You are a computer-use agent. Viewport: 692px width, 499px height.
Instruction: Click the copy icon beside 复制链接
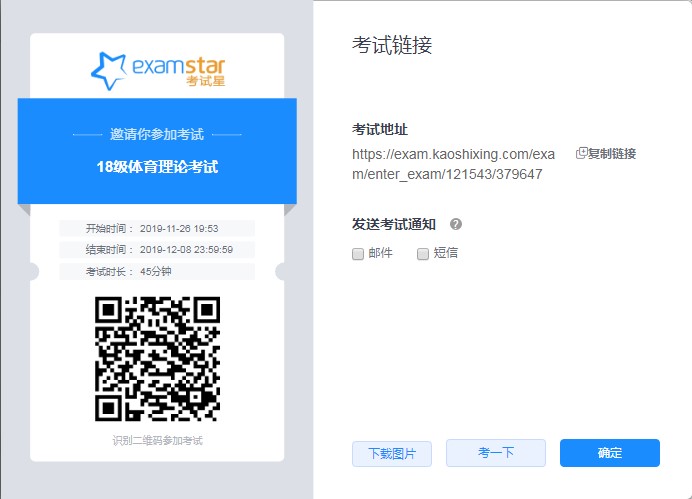click(x=581, y=153)
